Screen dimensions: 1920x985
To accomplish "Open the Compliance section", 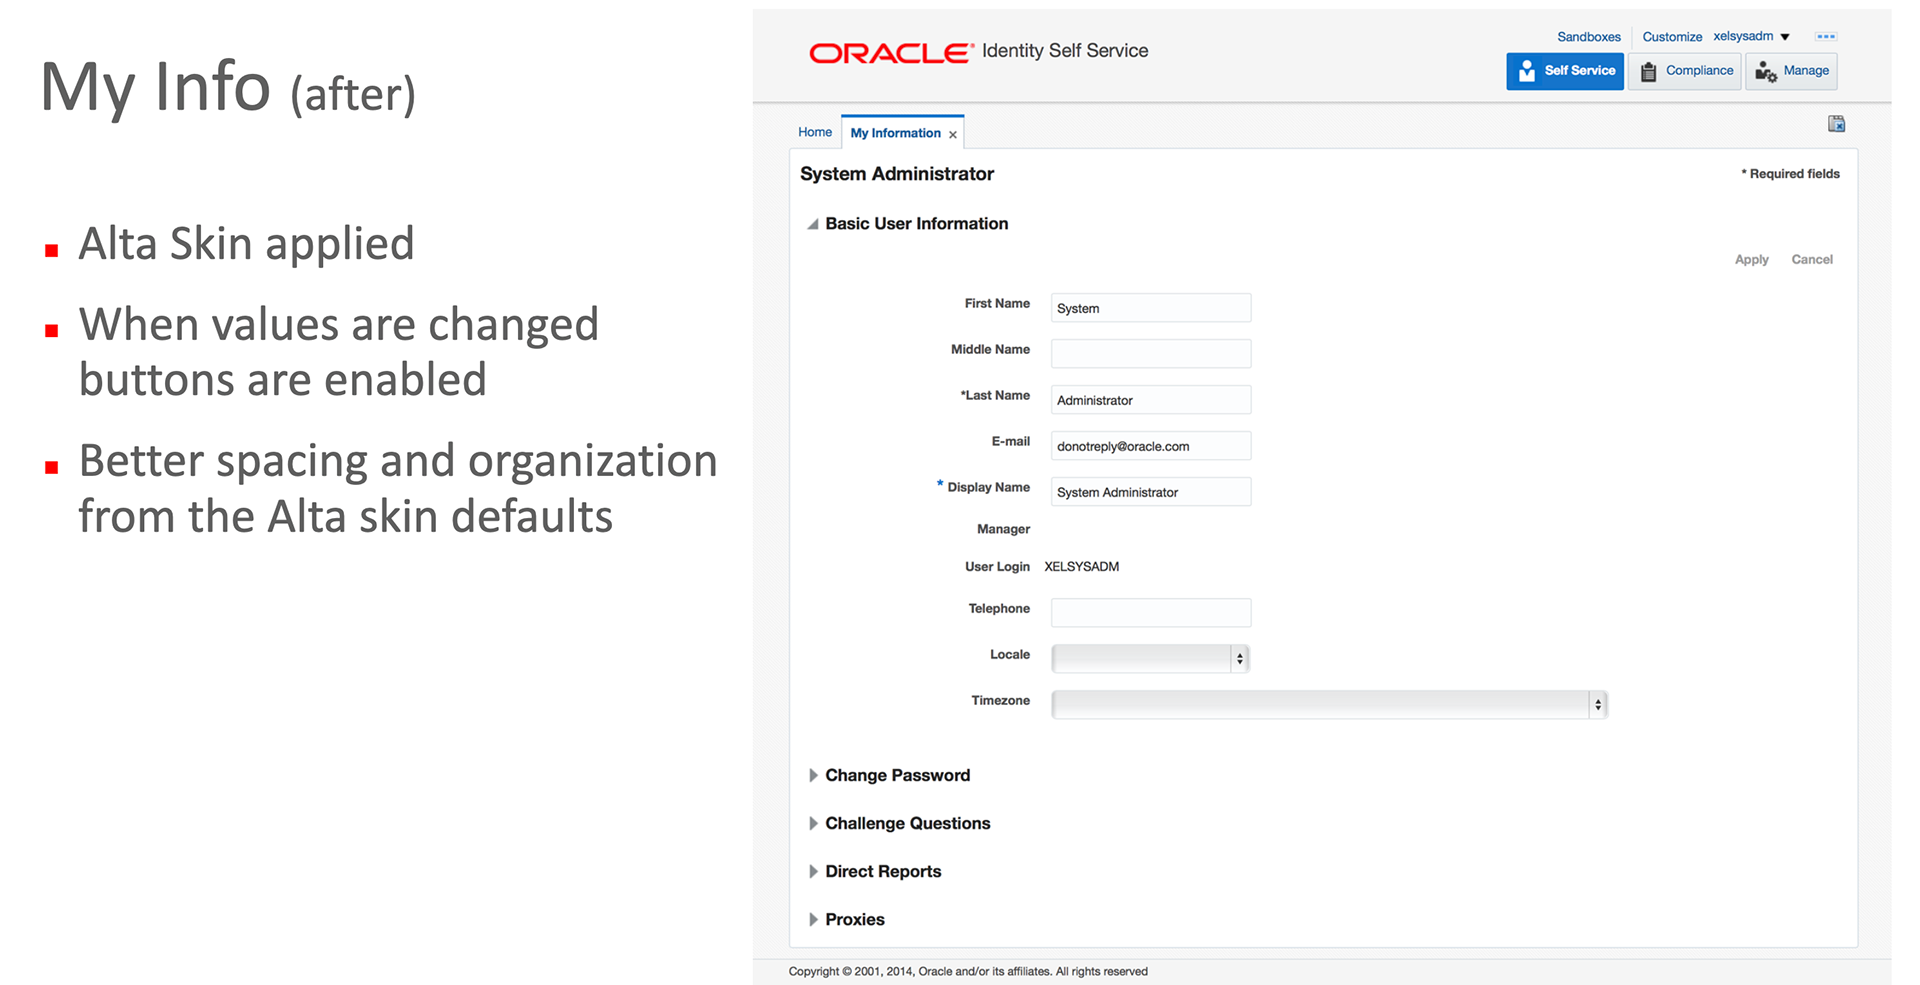I will pos(1685,71).
